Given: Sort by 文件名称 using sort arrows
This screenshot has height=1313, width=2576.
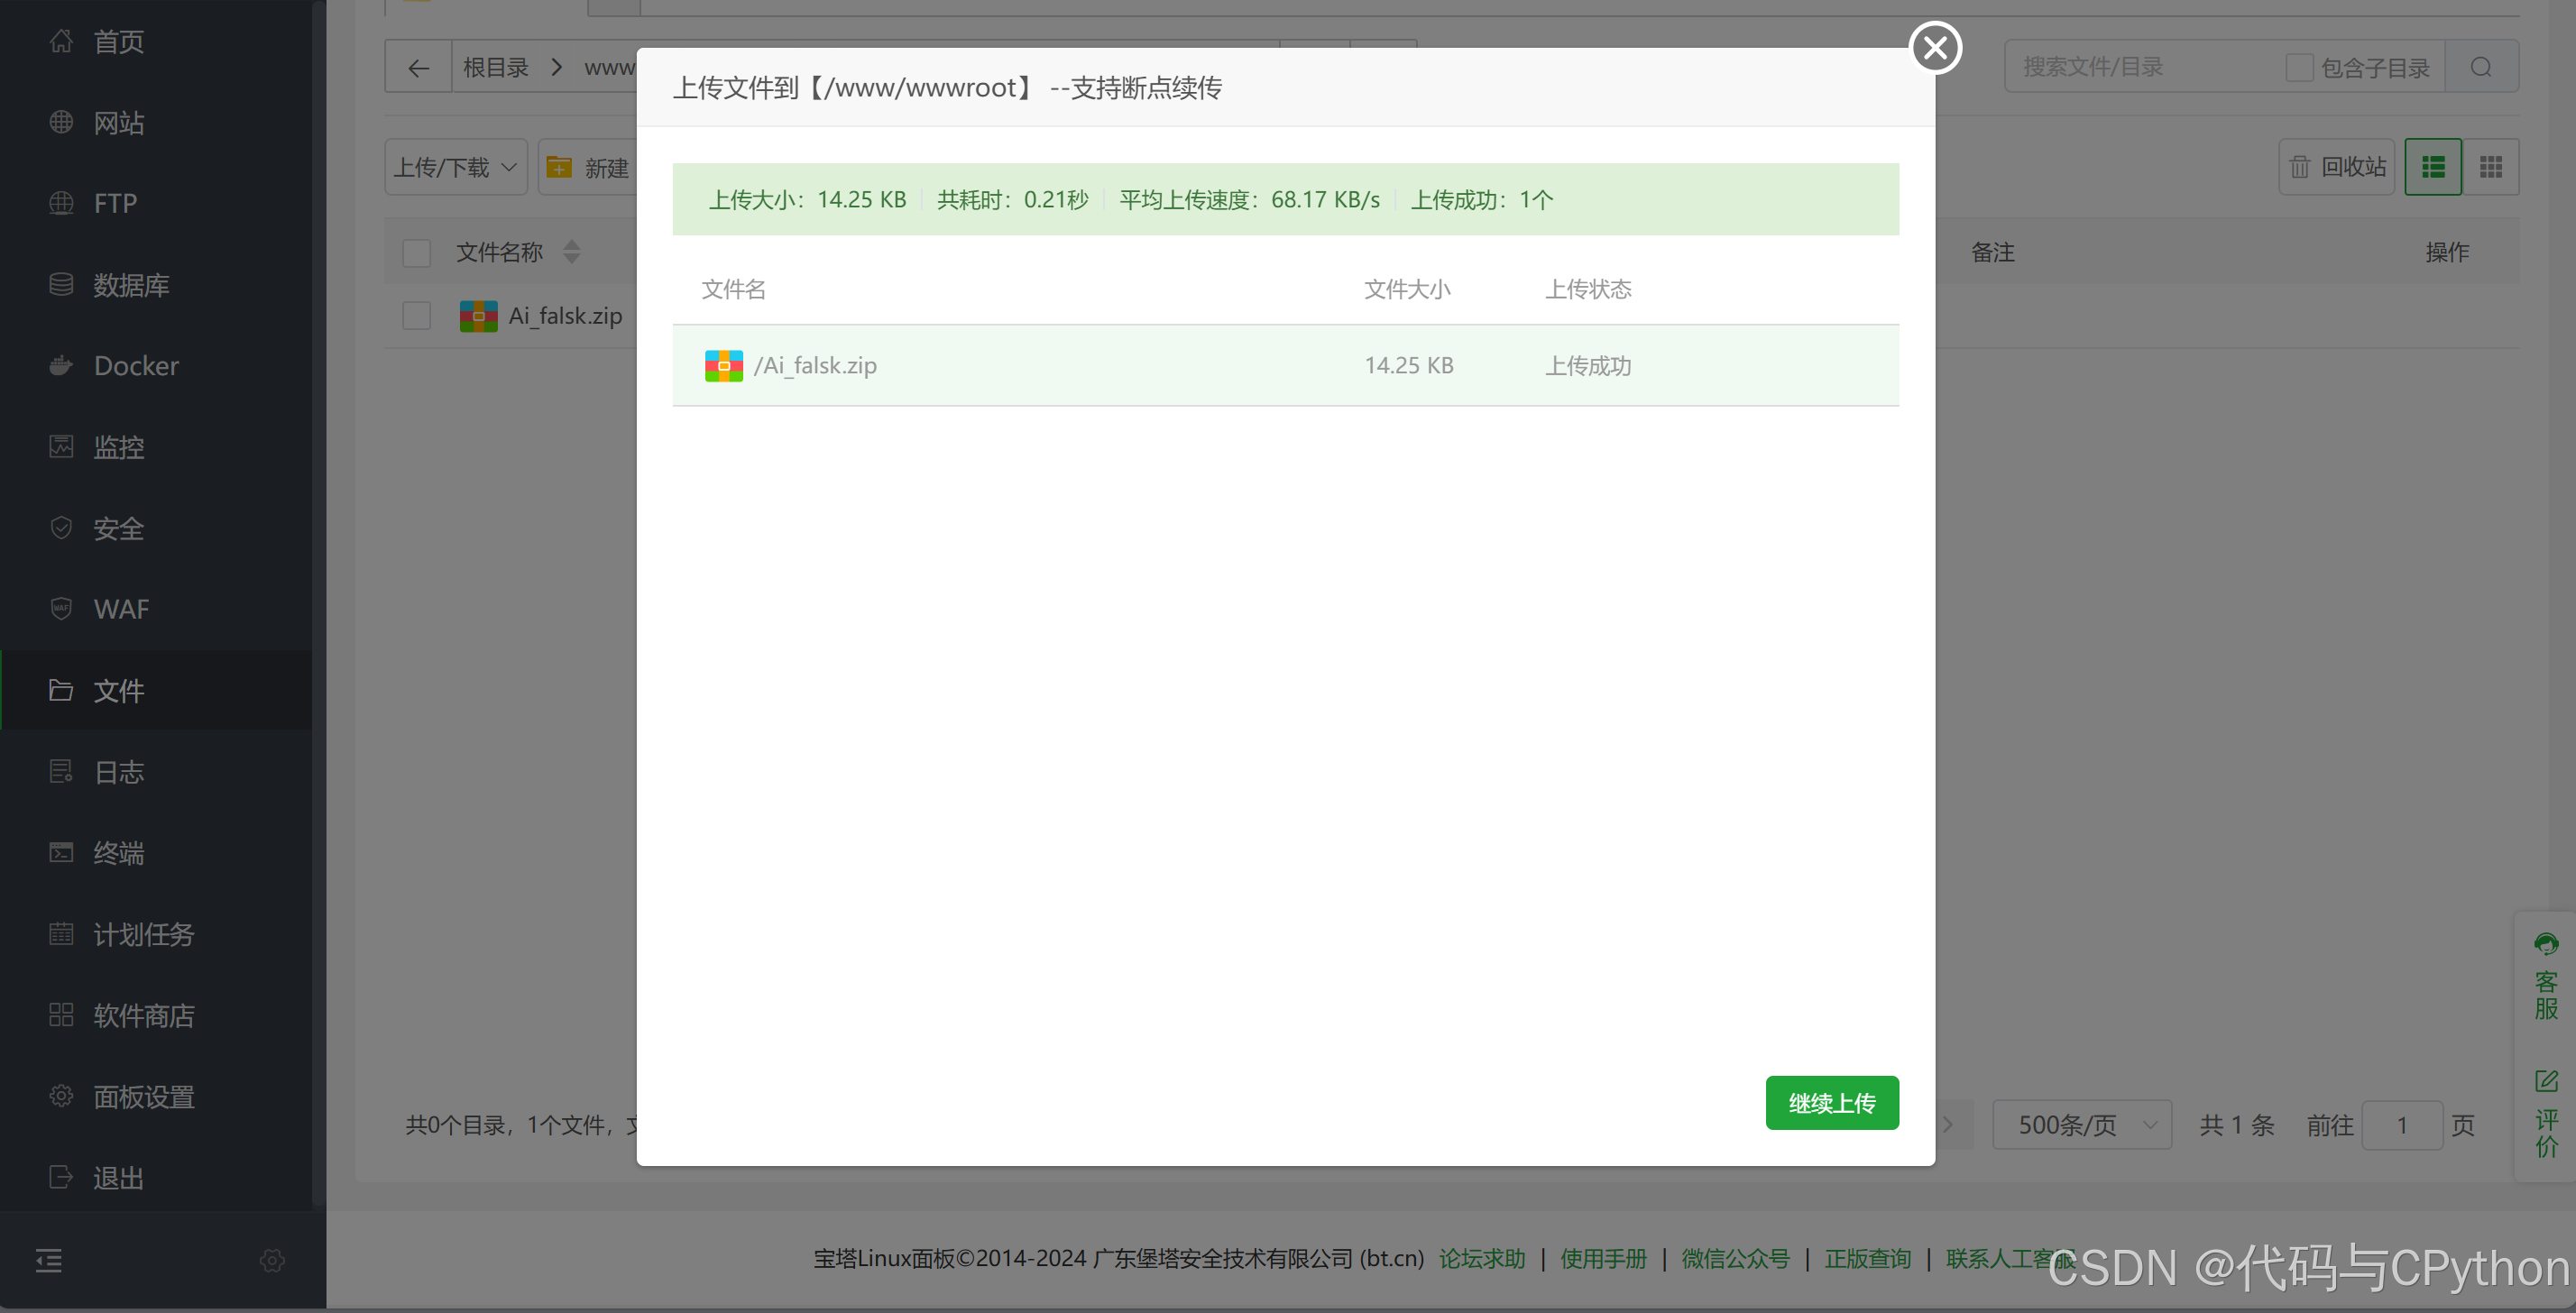Looking at the screenshot, I should click(571, 252).
